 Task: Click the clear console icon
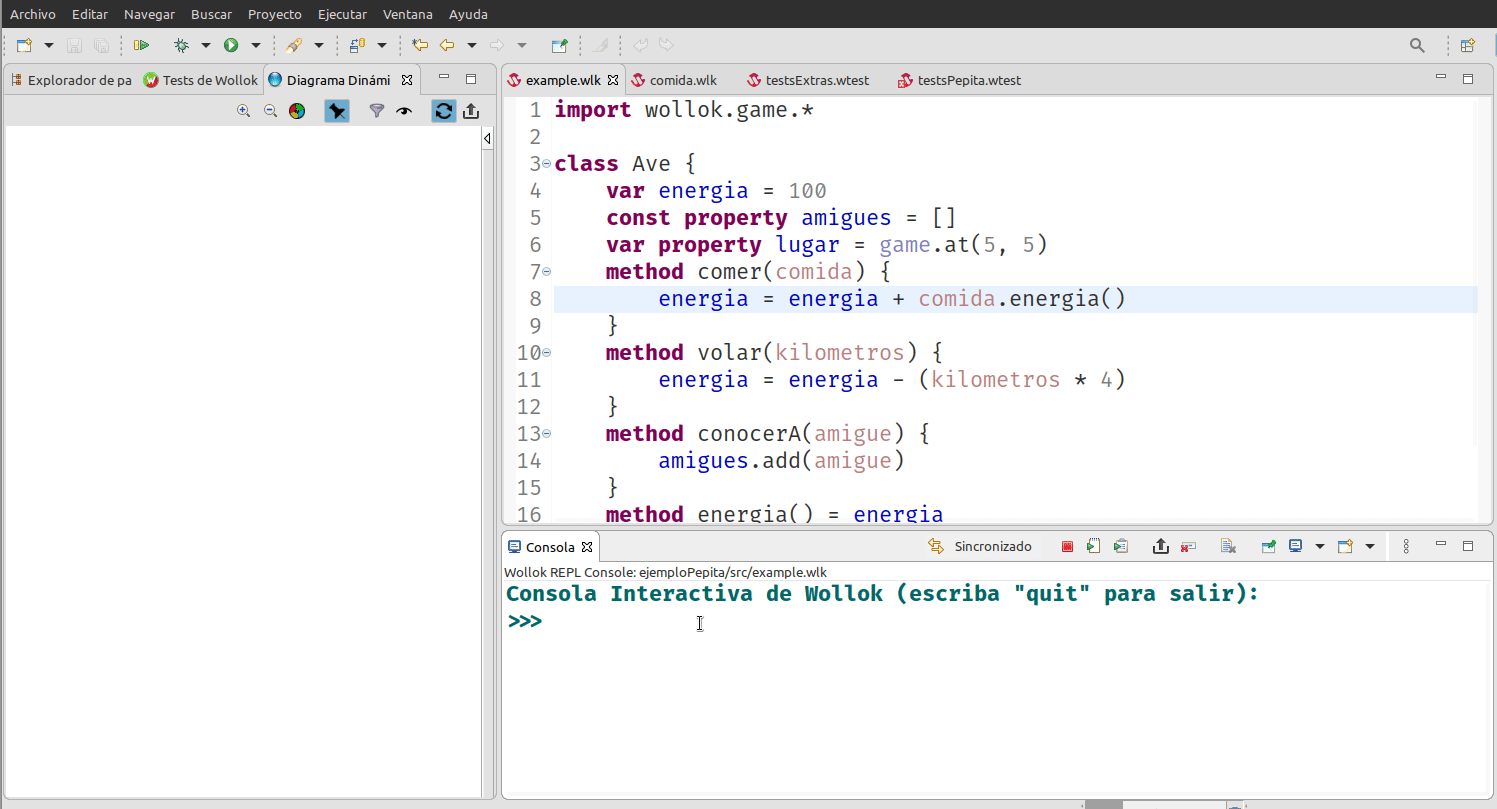(1228, 547)
